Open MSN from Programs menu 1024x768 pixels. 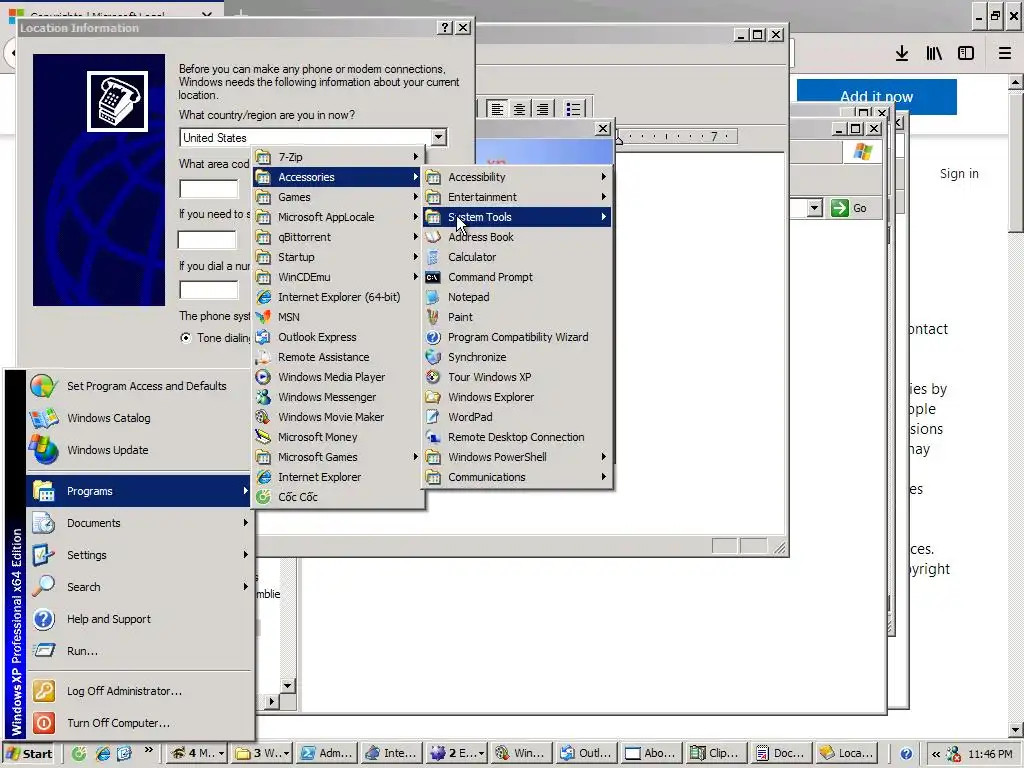coord(338,317)
